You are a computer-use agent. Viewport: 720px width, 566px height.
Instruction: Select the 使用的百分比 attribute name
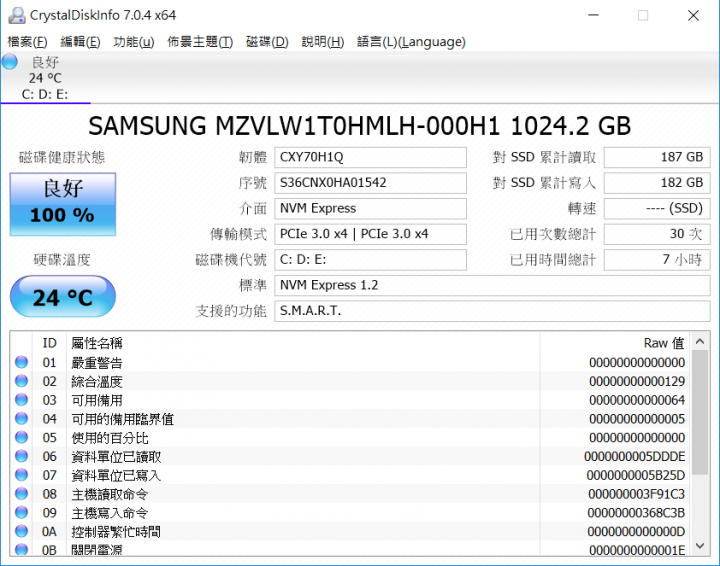click(x=110, y=438)
